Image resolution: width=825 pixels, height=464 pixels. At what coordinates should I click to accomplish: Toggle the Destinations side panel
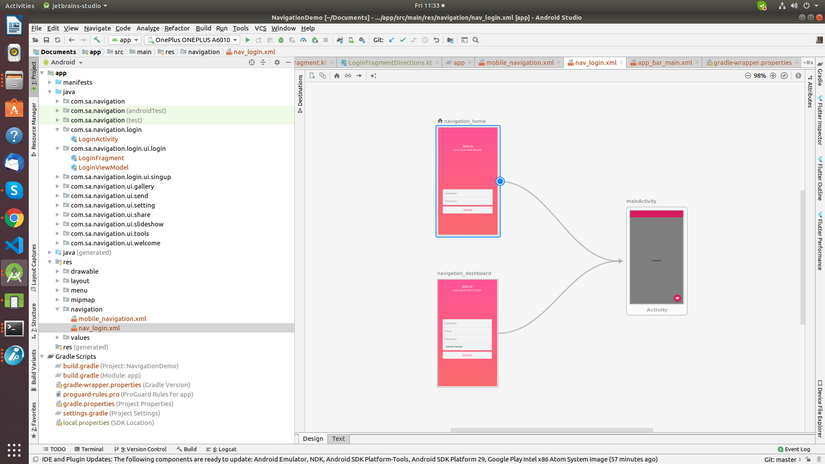[301, 91]
